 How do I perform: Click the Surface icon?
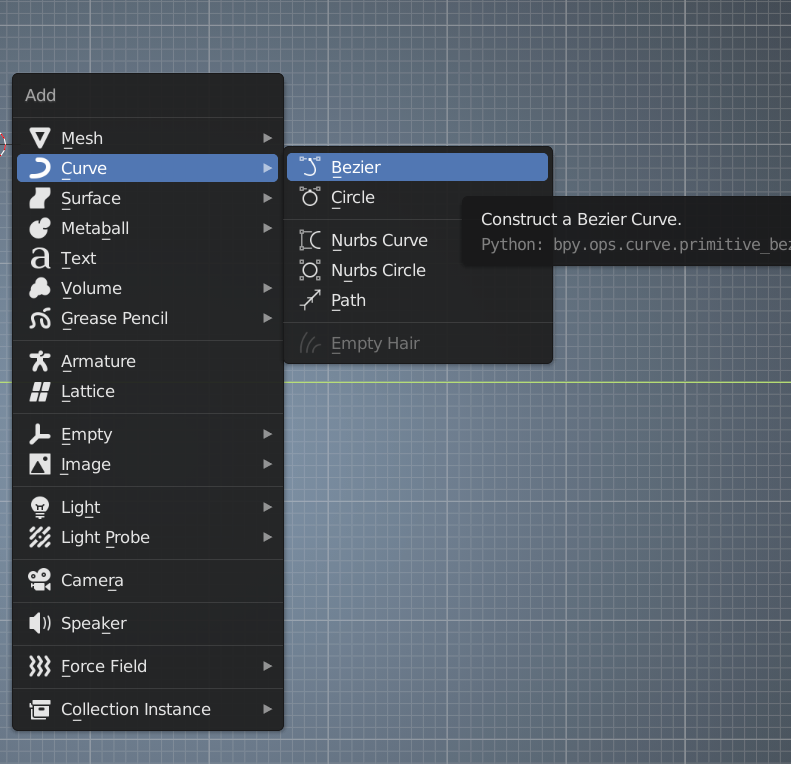coord(40,198)
